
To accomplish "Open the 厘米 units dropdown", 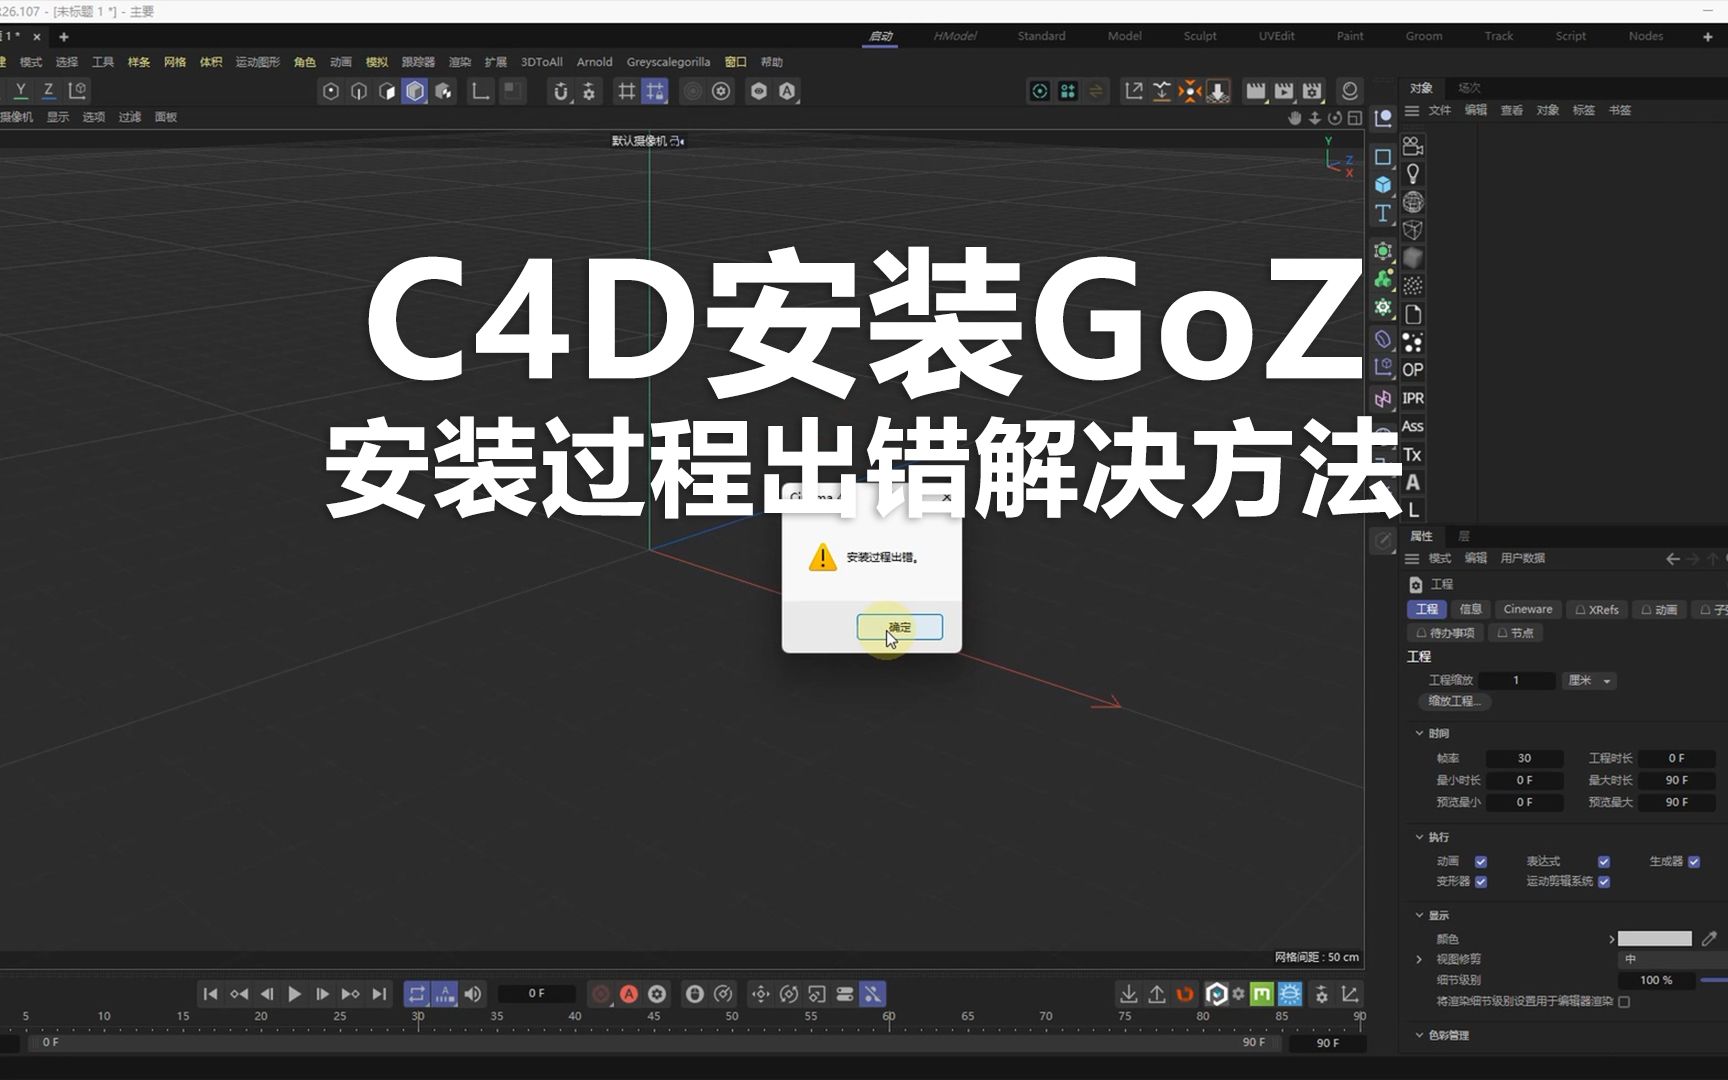I will pos(1589,681).
